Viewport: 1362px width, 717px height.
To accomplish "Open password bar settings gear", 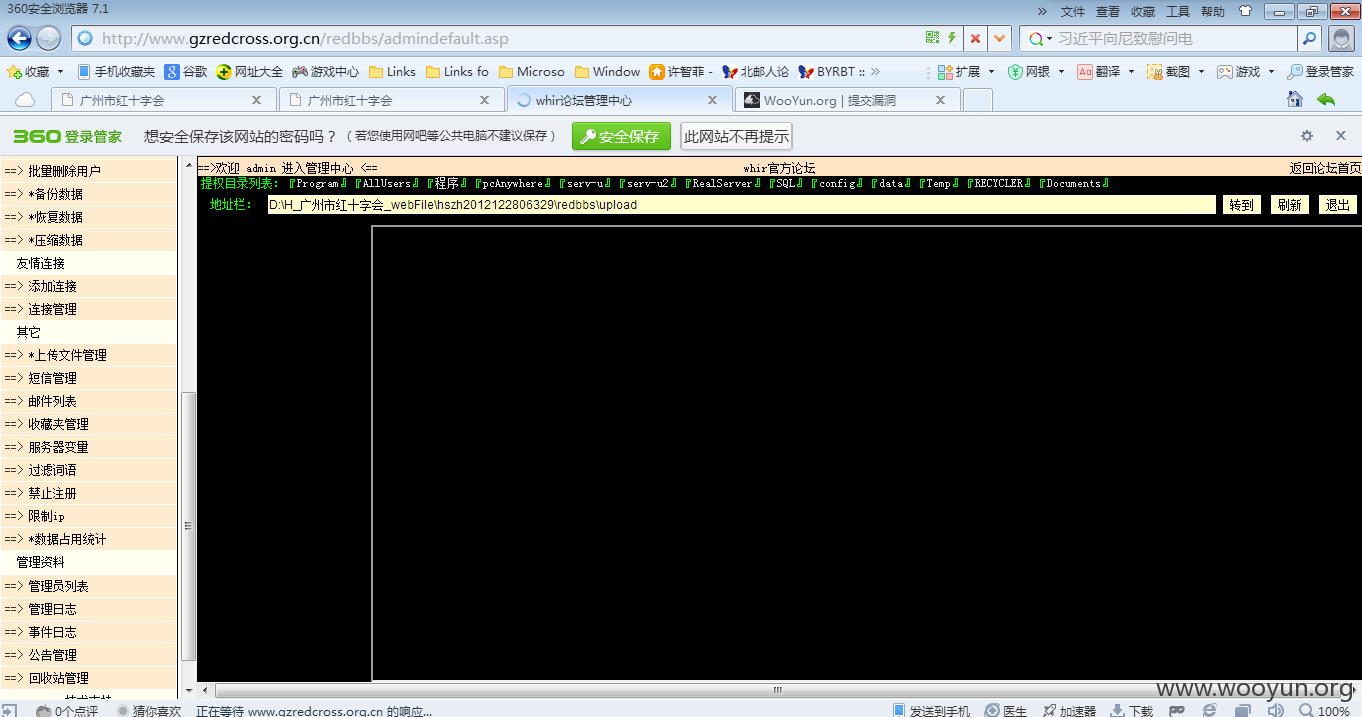I will 1307,136.
